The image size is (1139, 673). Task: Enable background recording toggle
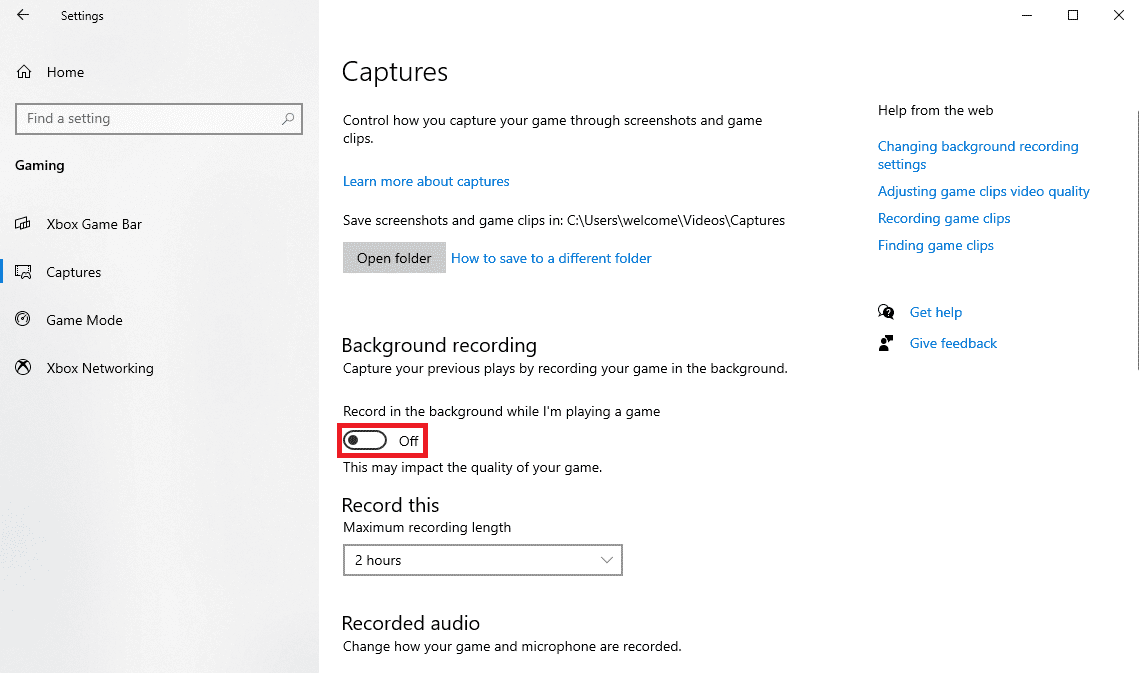(x=365, y=441)
